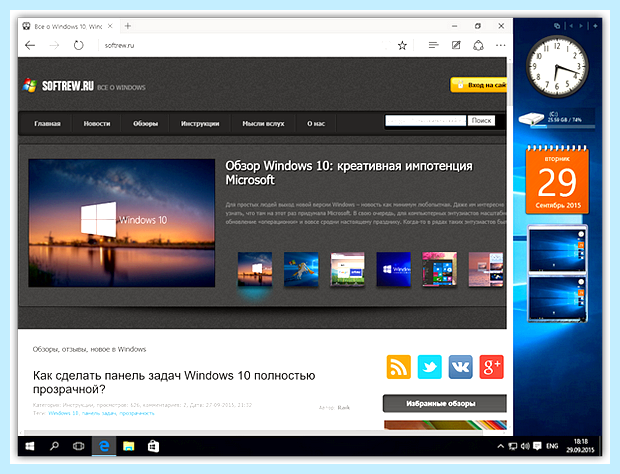Click the sidebar next arrow icon

[581, 26]
